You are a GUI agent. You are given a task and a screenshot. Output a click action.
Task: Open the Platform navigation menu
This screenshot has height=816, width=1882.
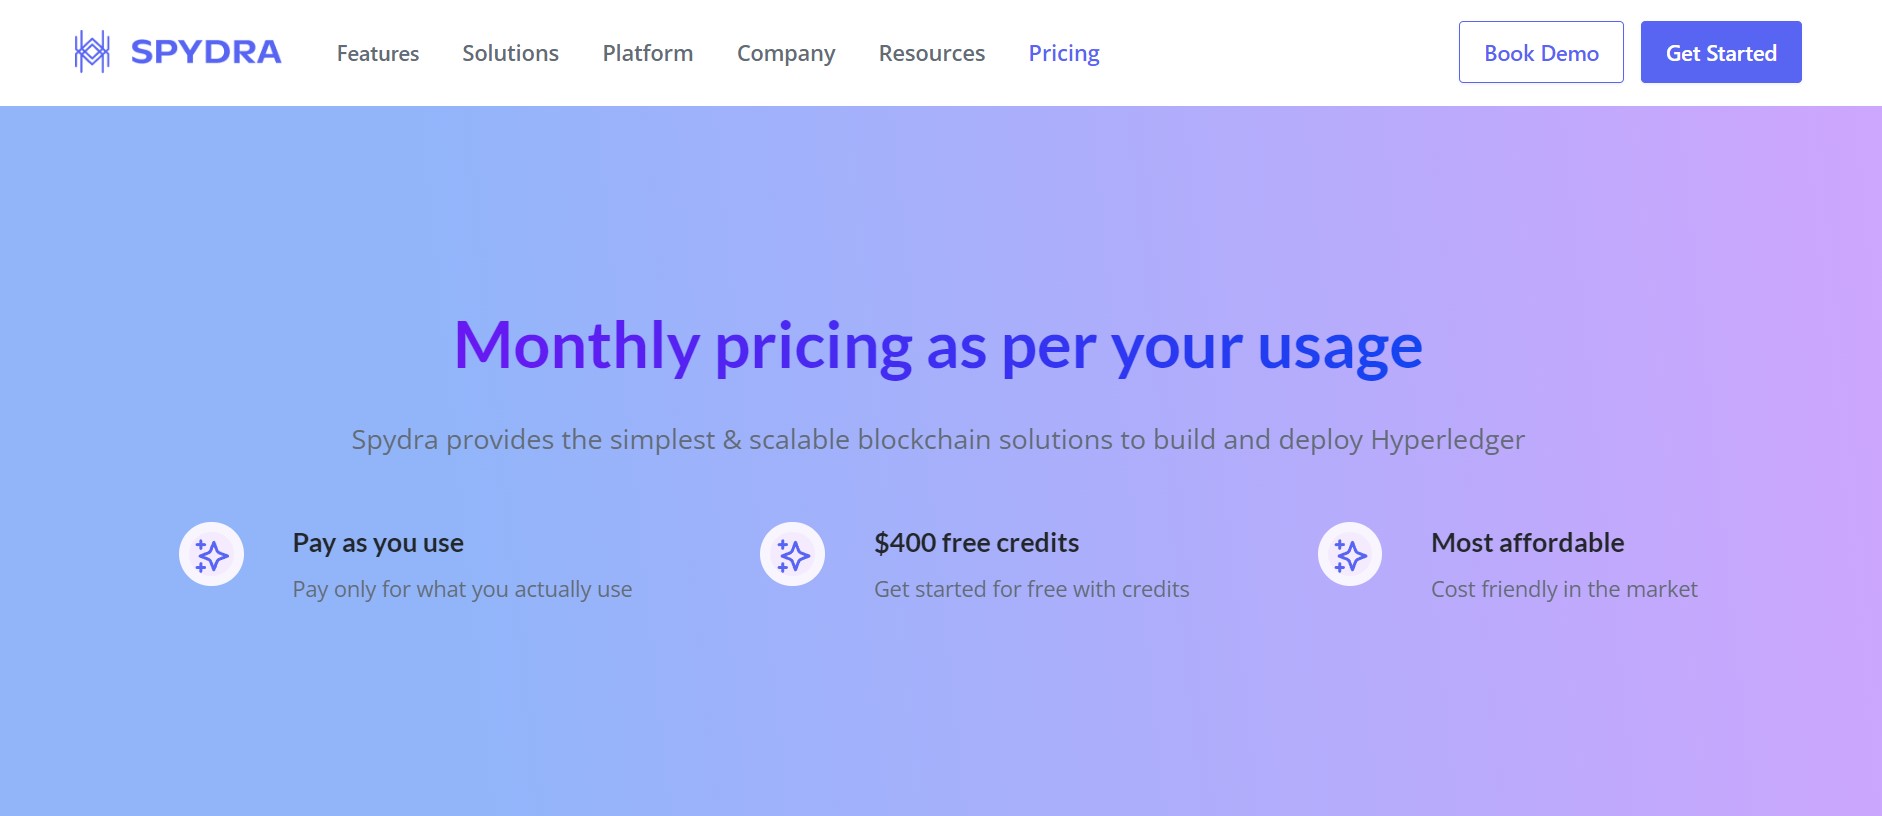647,53
